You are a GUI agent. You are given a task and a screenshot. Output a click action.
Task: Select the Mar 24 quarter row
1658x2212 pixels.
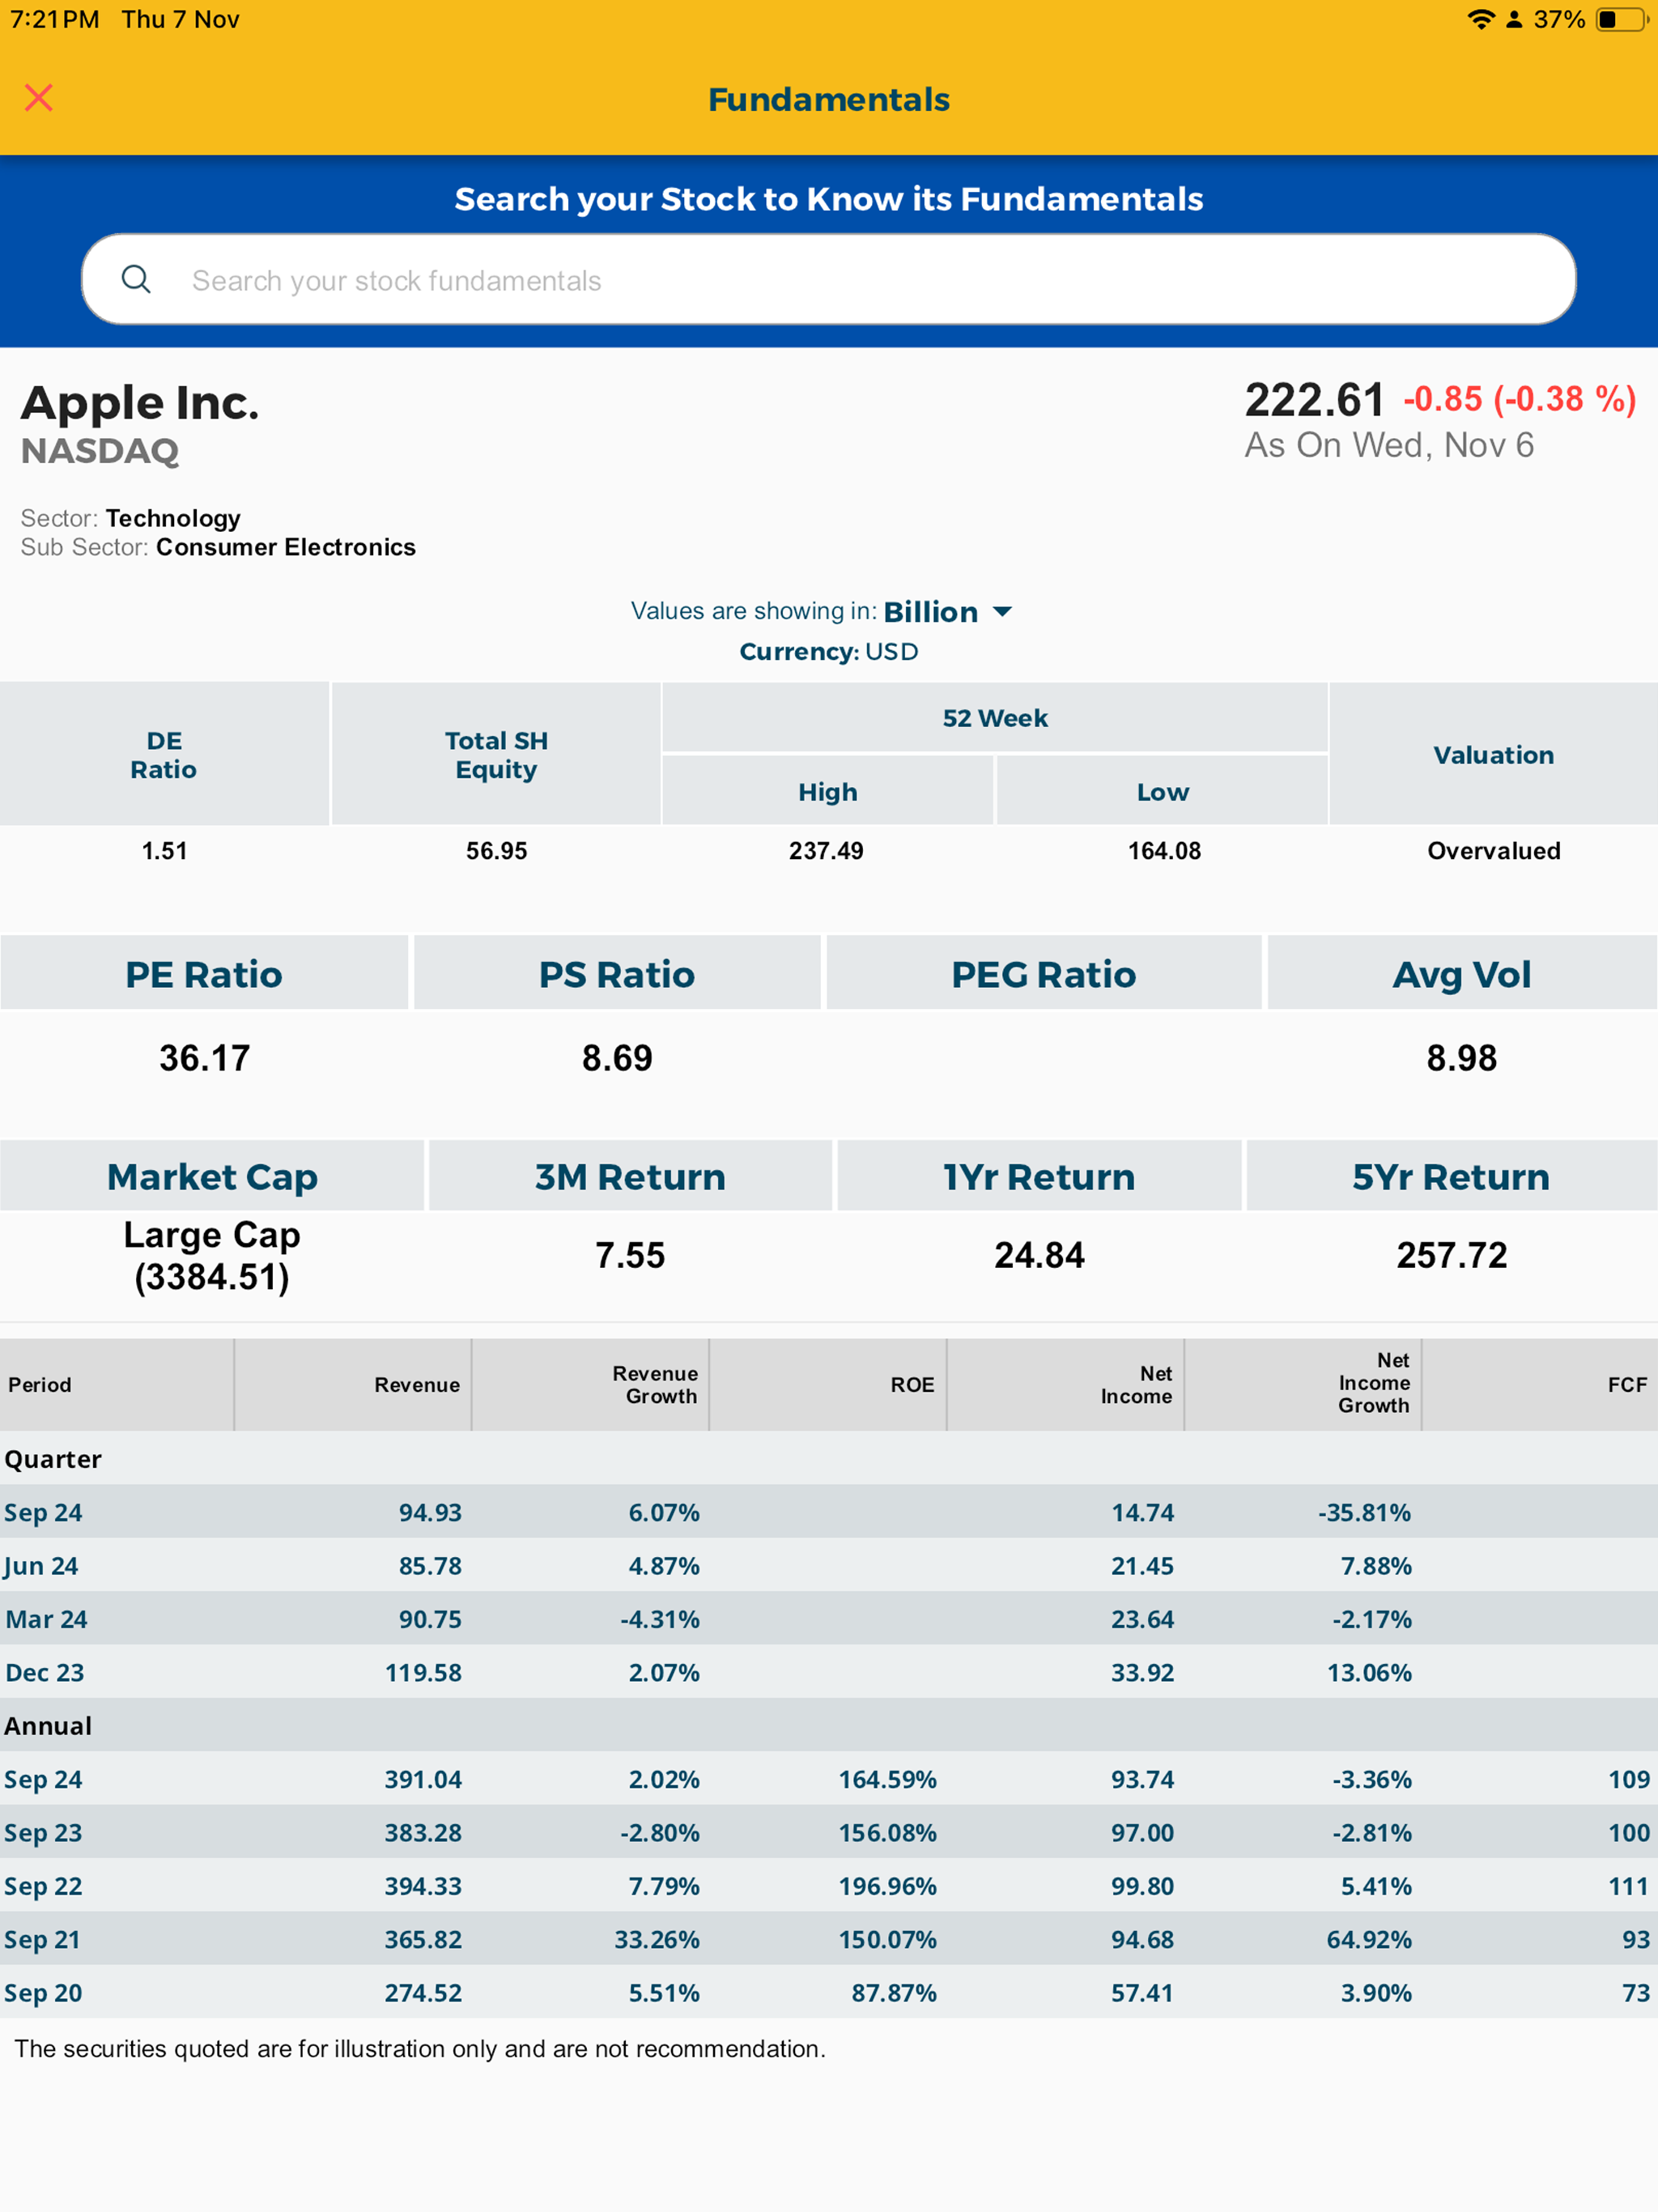point(829,1619)
